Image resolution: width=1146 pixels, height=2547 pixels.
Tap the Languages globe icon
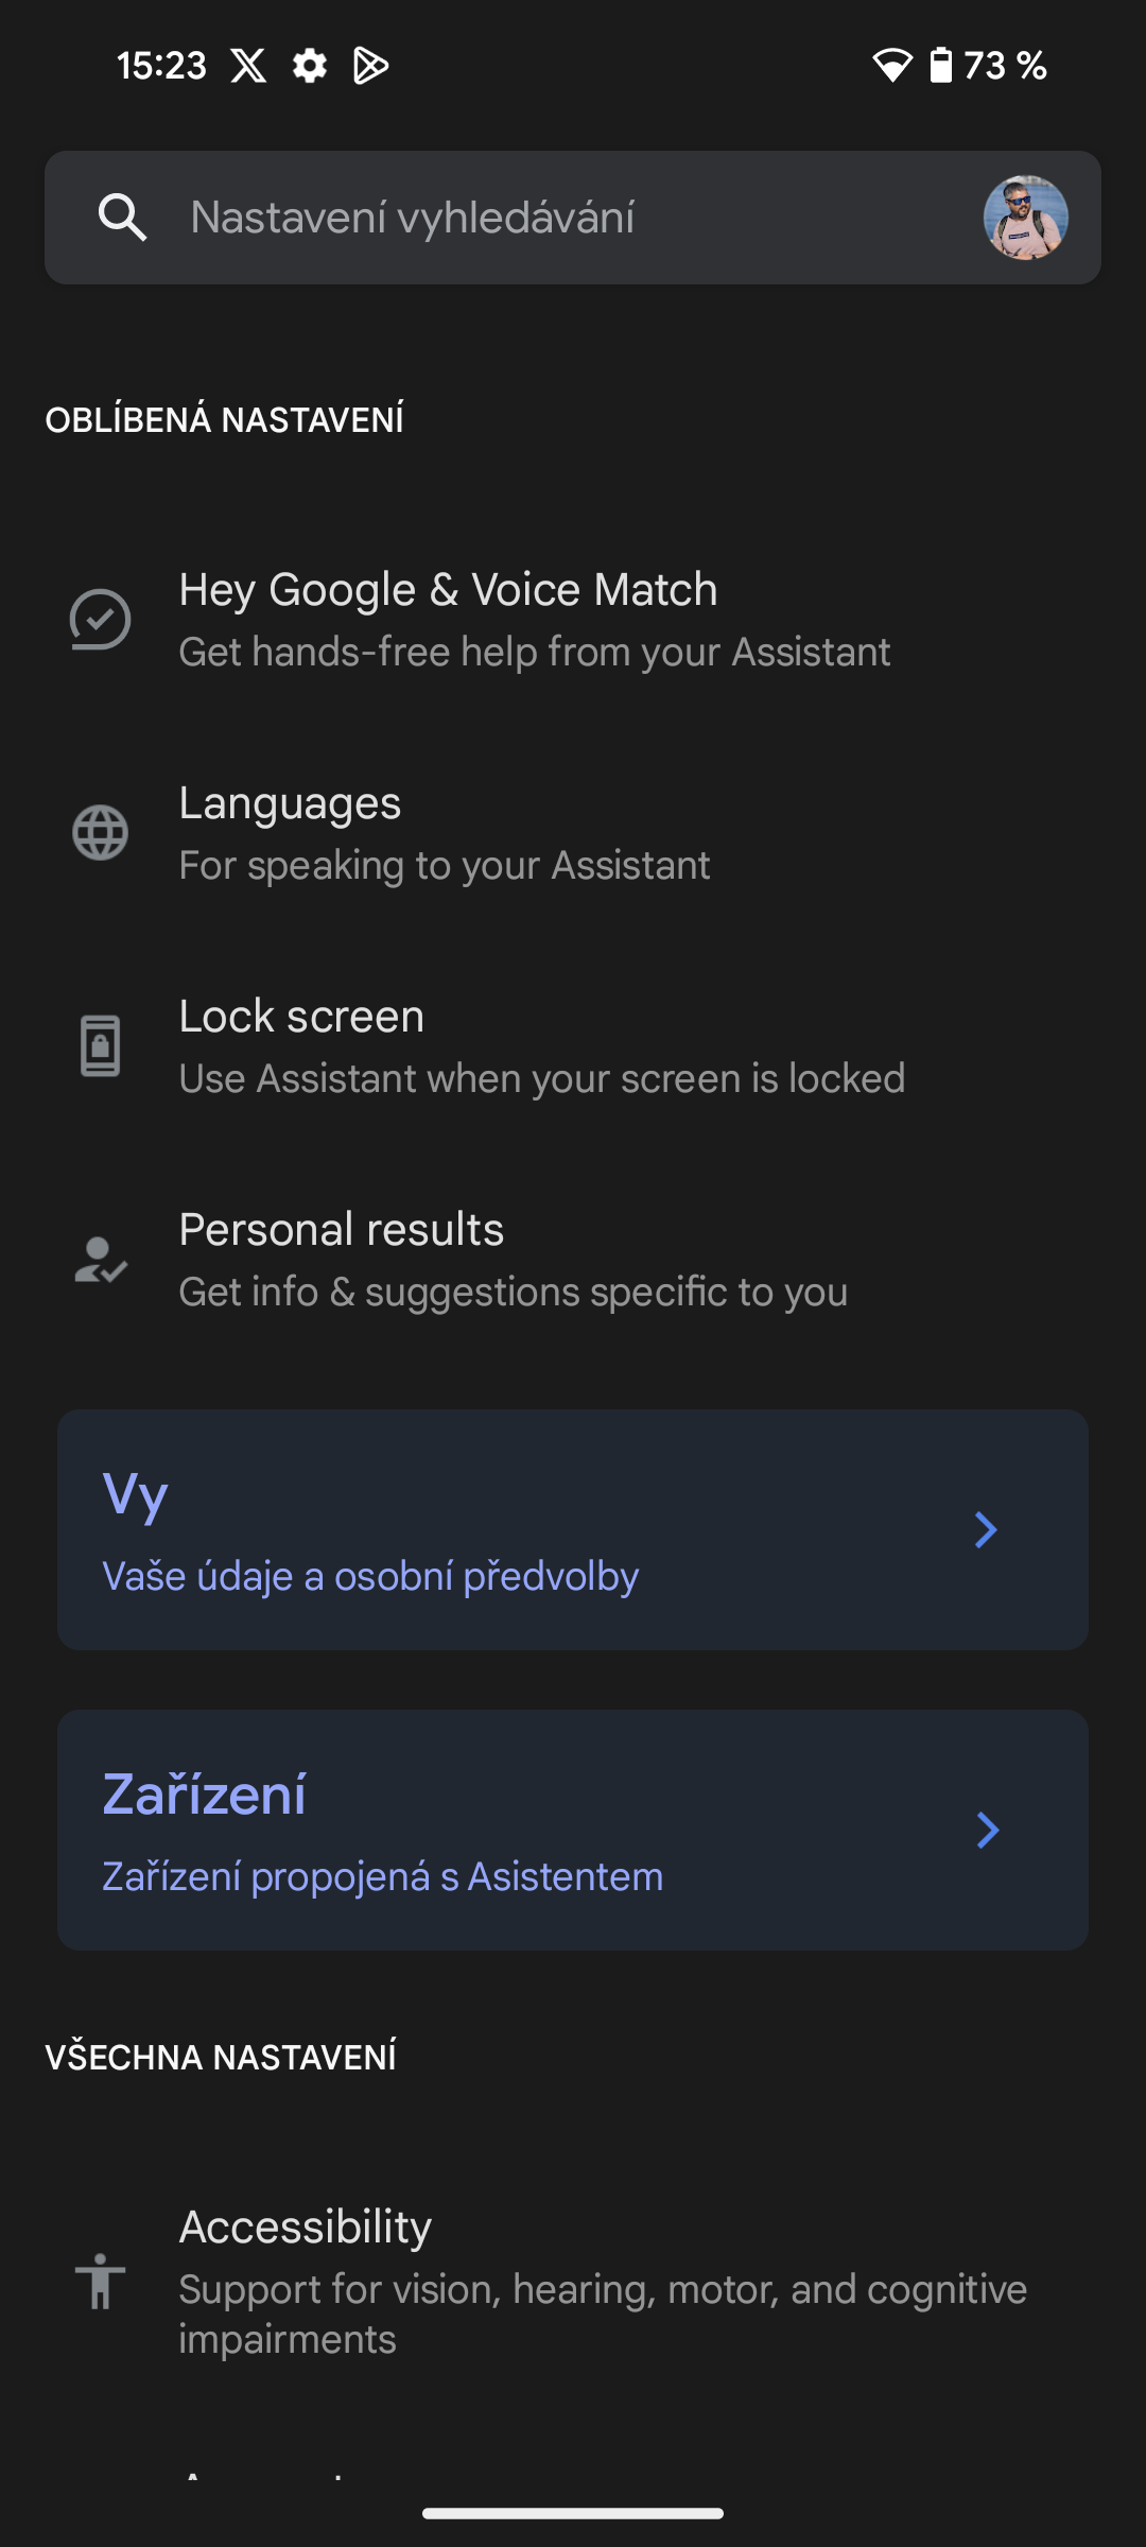pos(100,833)
